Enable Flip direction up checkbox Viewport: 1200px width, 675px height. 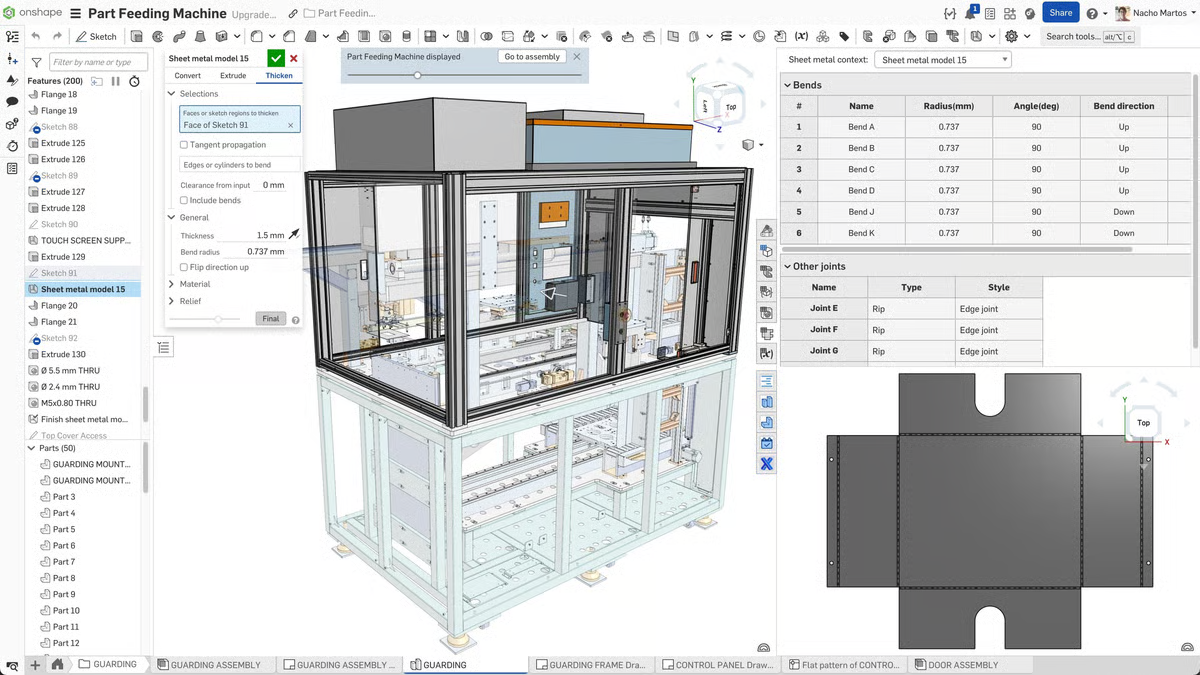click(184, 268)
